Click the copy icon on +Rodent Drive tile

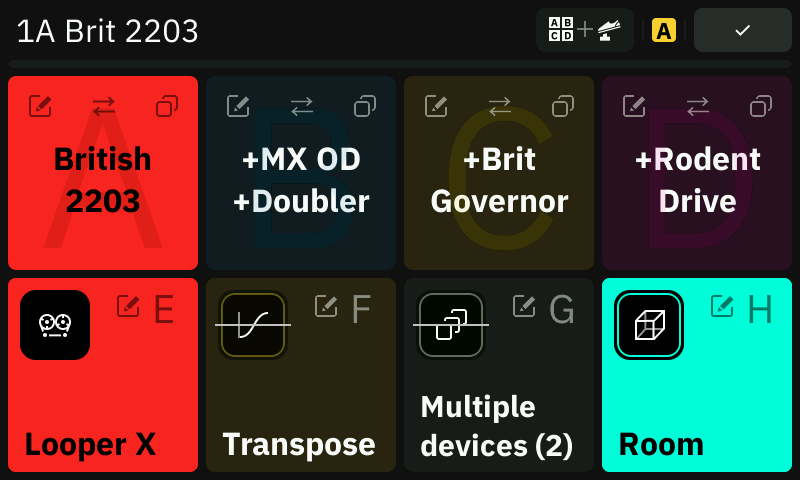(x=761, y=106)
